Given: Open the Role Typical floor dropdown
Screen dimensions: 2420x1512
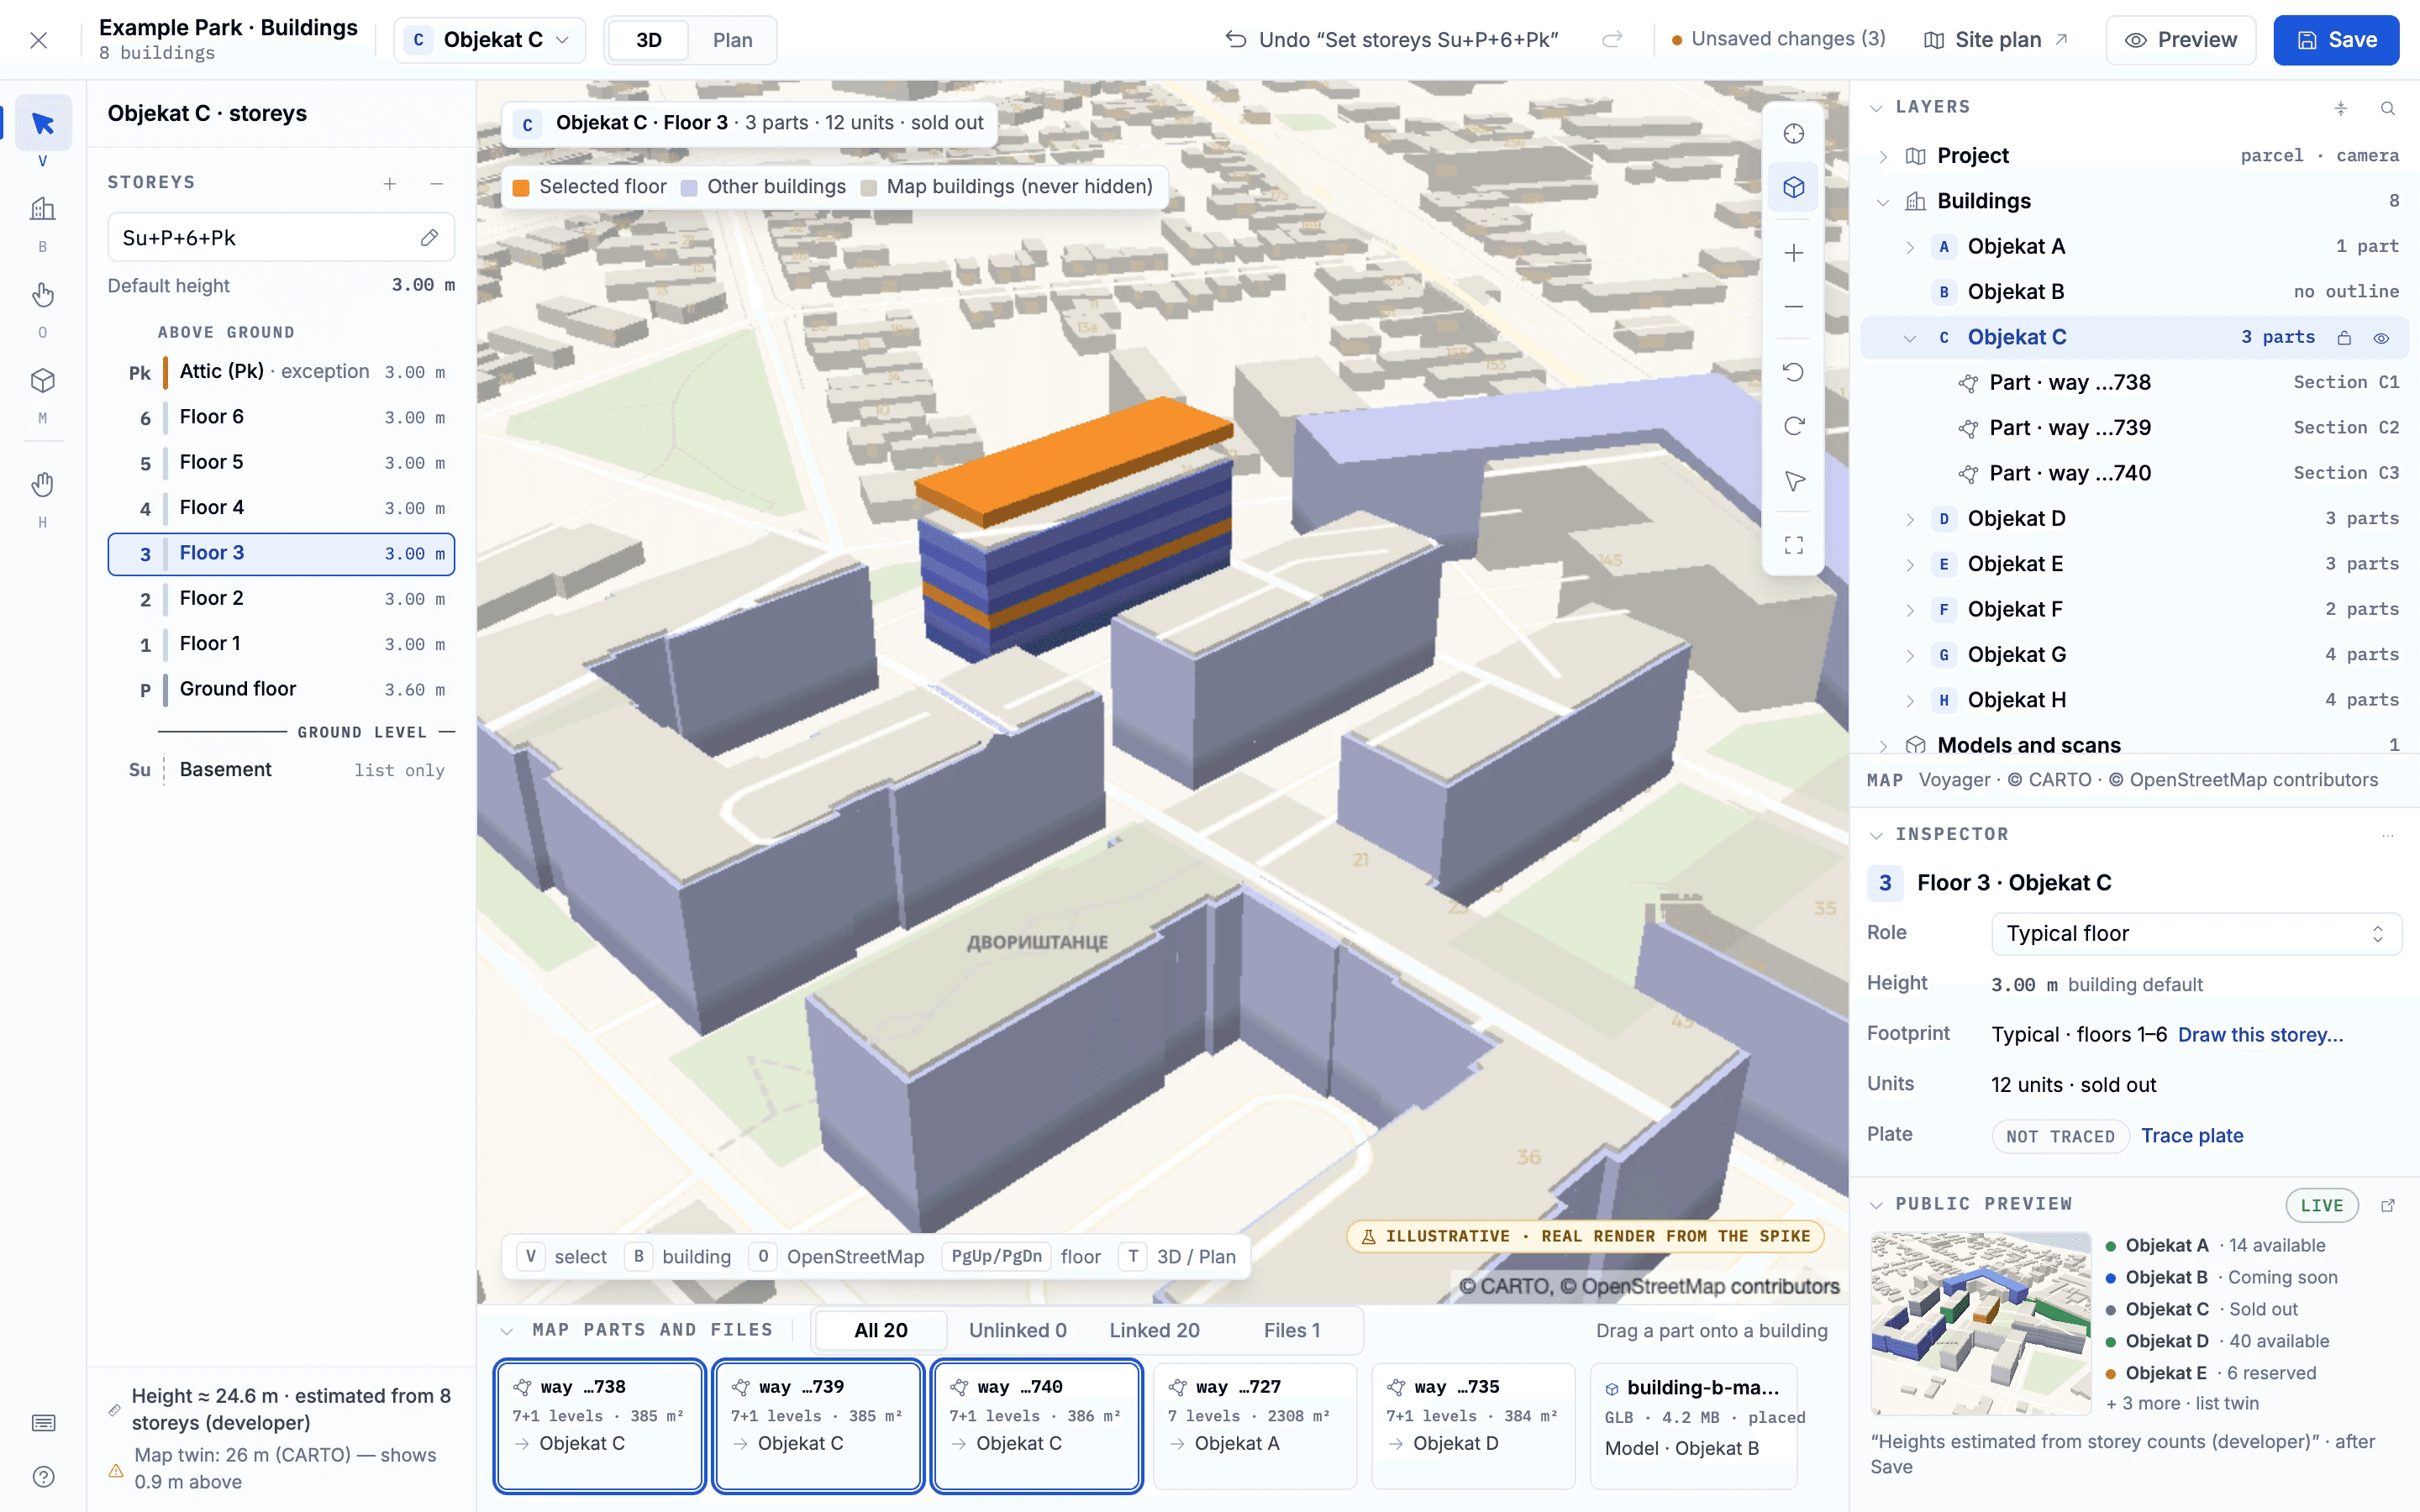Looking at the screenshot, I should tap(2196, 933).
